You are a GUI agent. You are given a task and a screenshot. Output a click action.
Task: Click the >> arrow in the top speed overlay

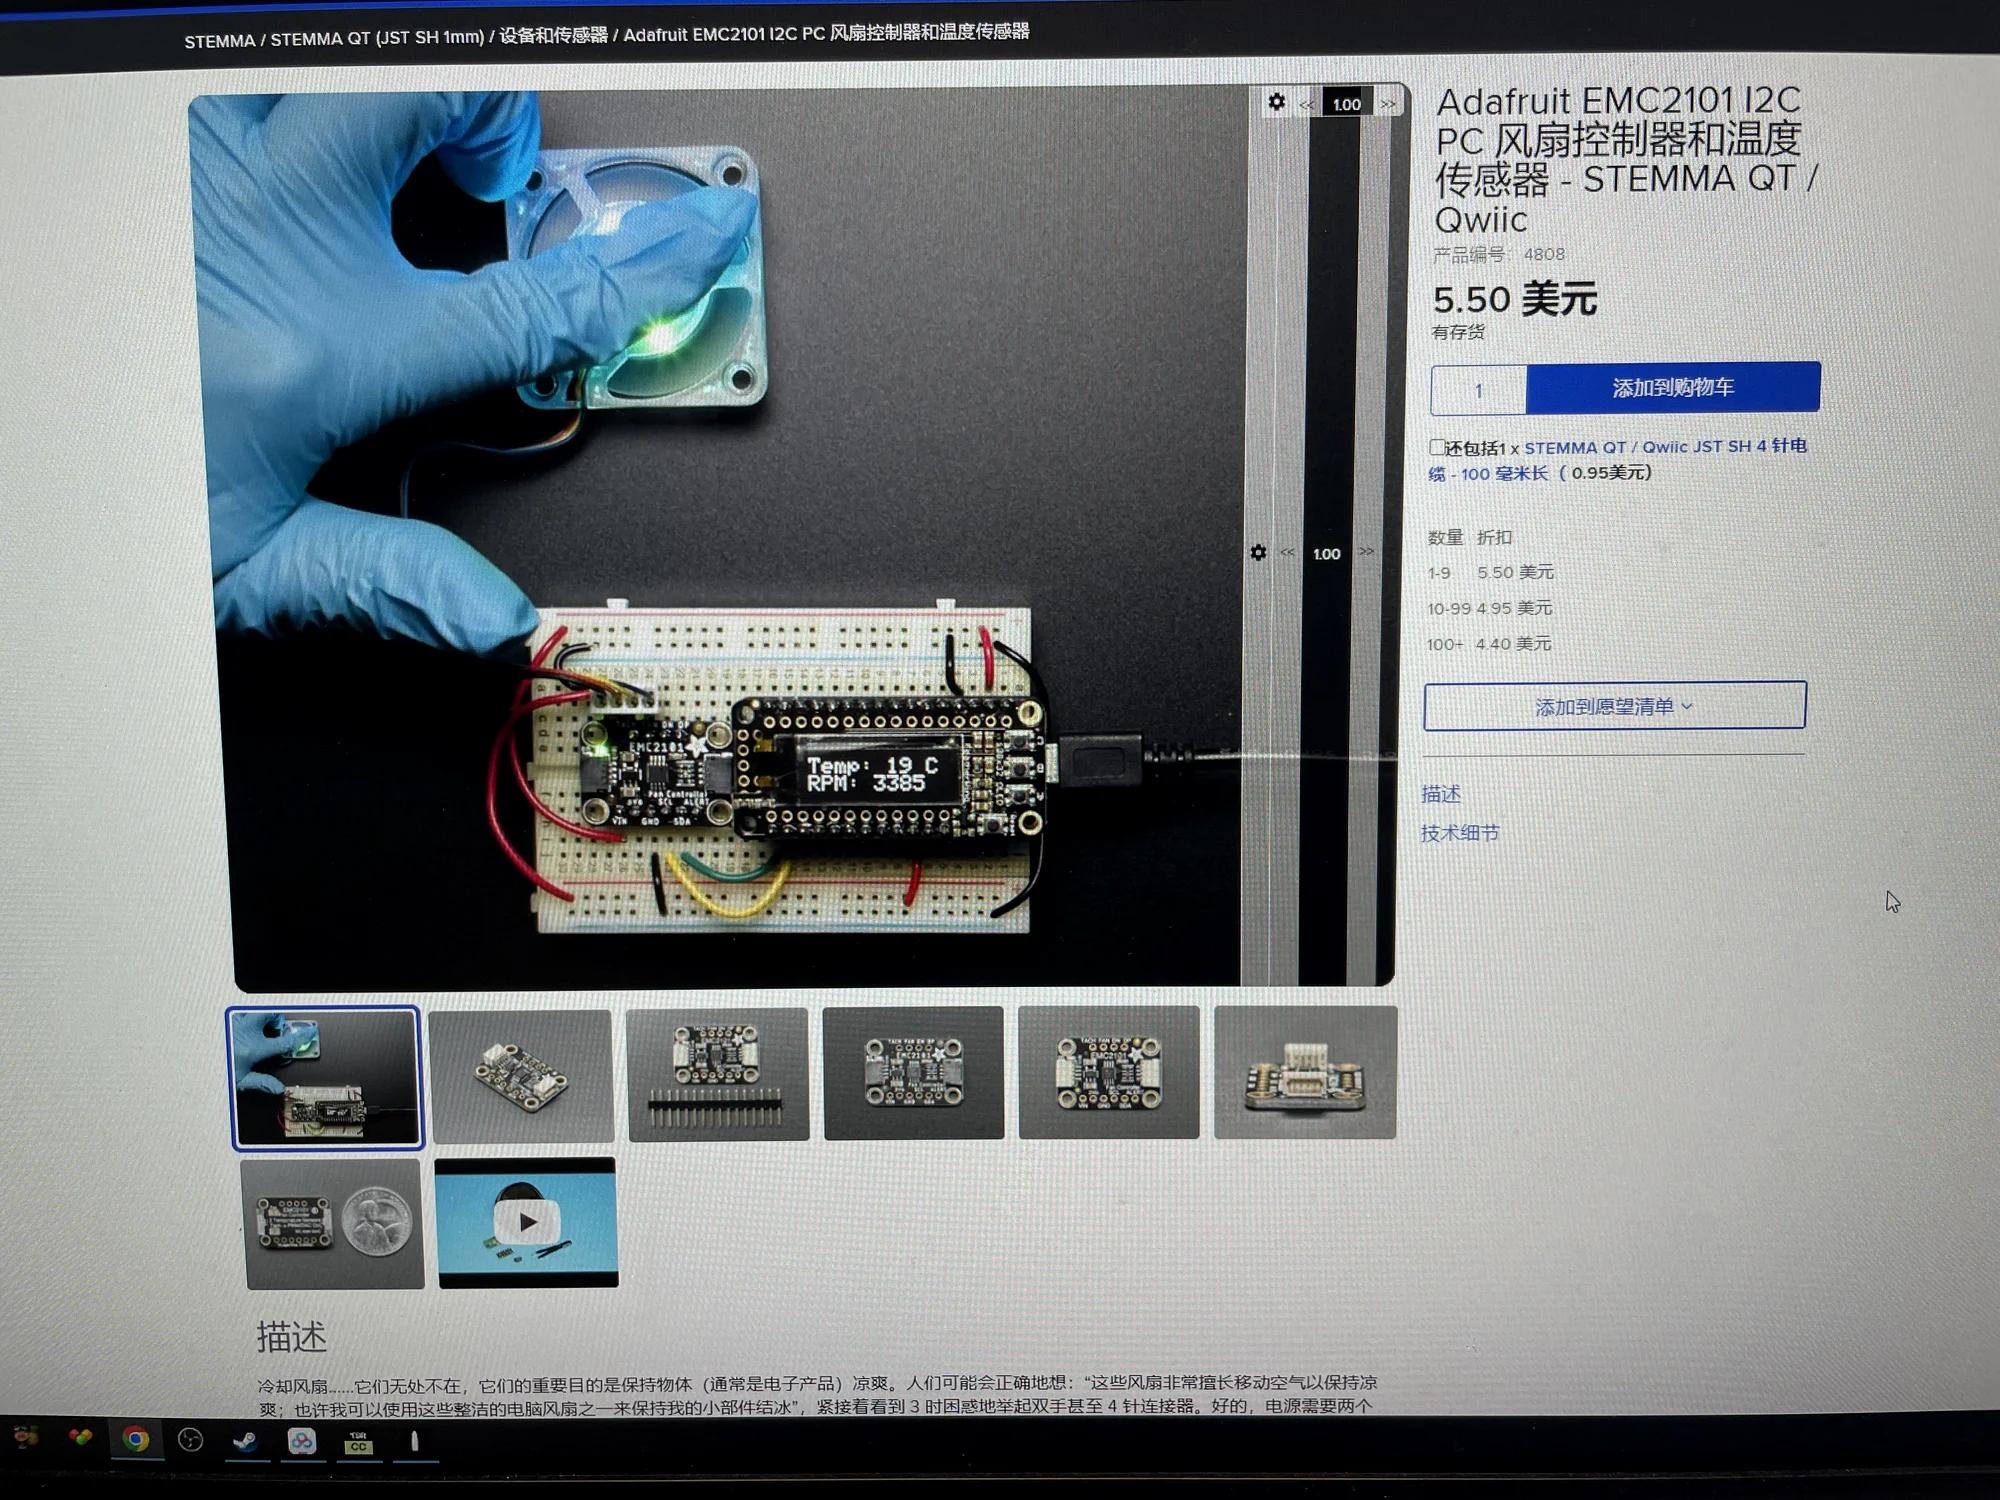click(1388, 104)
